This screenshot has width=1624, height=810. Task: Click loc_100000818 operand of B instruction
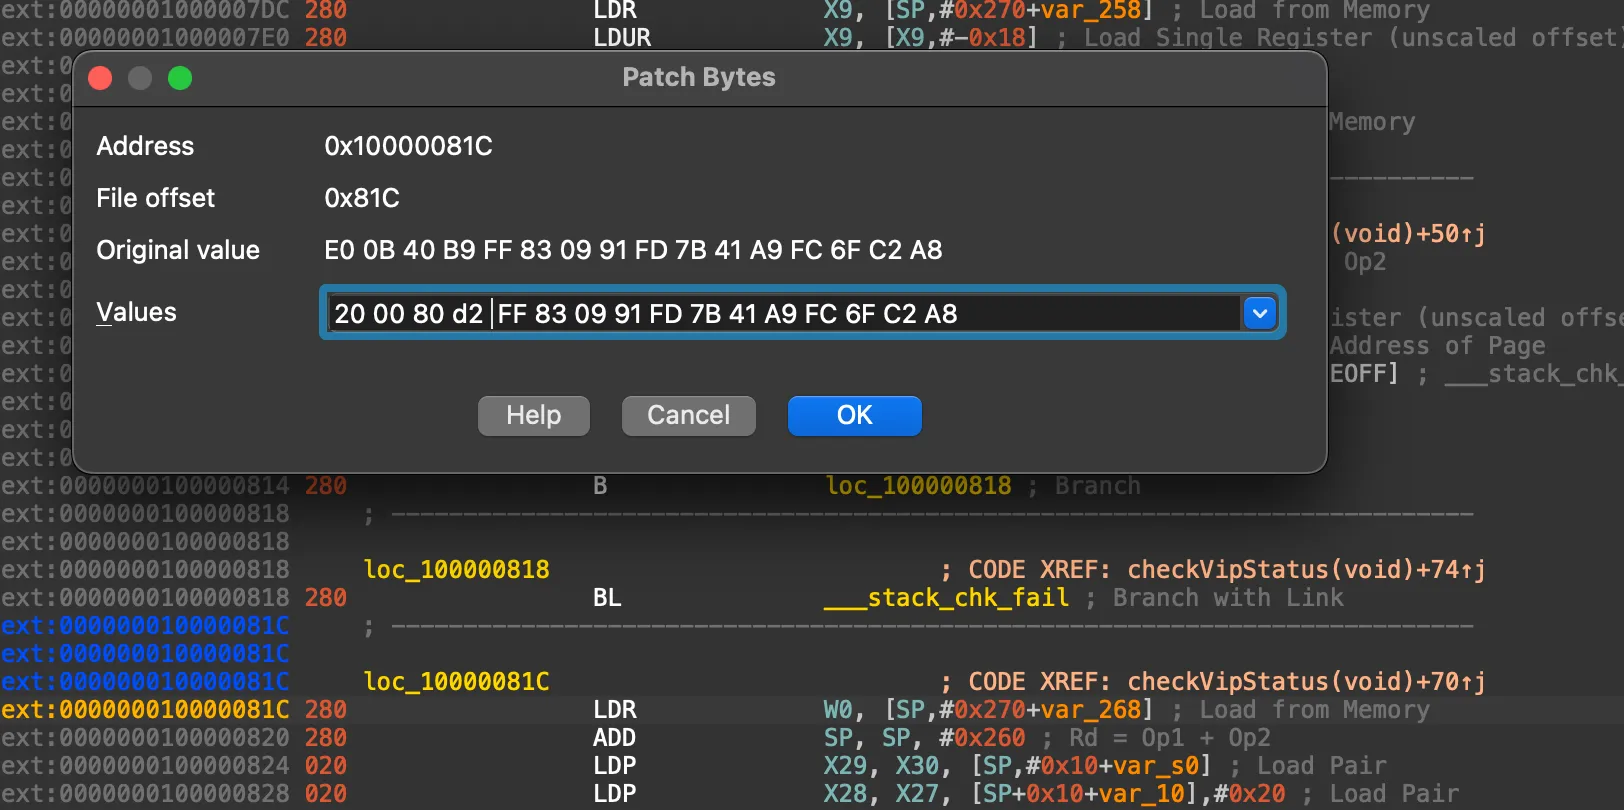click(918, 486)
